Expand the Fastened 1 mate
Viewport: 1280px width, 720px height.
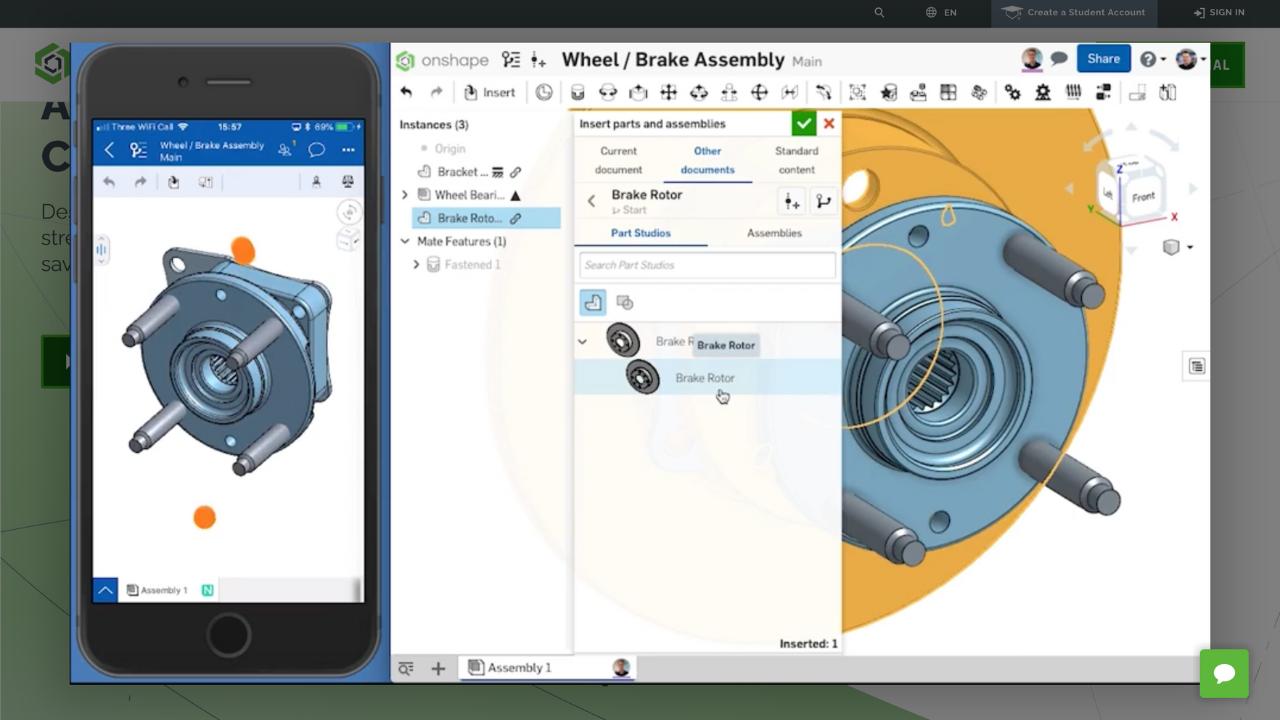click(417, 264)
